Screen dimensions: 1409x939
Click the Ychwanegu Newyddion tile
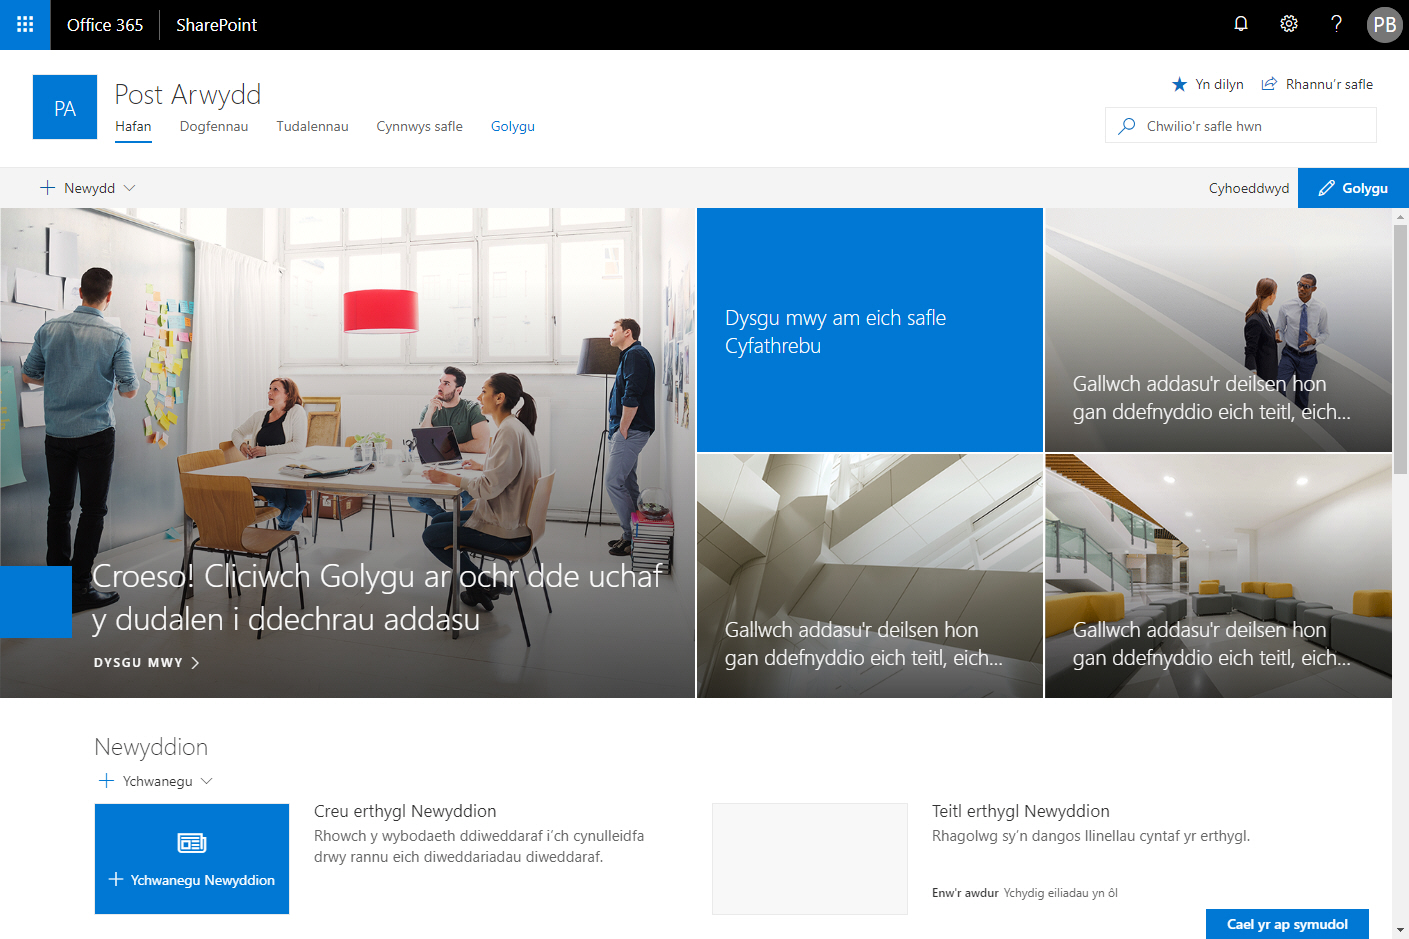[192, 859]
